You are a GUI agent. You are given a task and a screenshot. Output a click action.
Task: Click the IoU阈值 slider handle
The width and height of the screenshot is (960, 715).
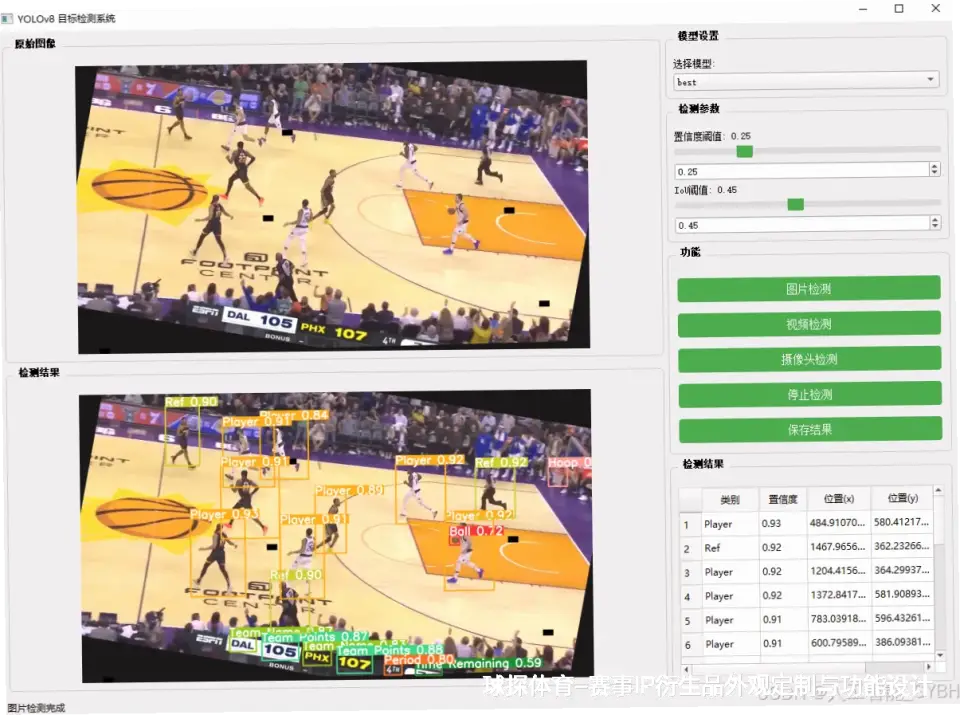point(795,204)
